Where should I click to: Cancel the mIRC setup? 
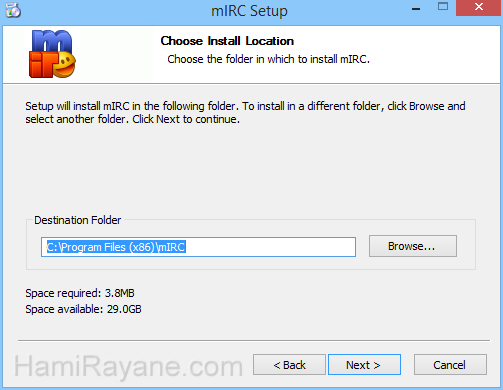[x=450, y=365]
